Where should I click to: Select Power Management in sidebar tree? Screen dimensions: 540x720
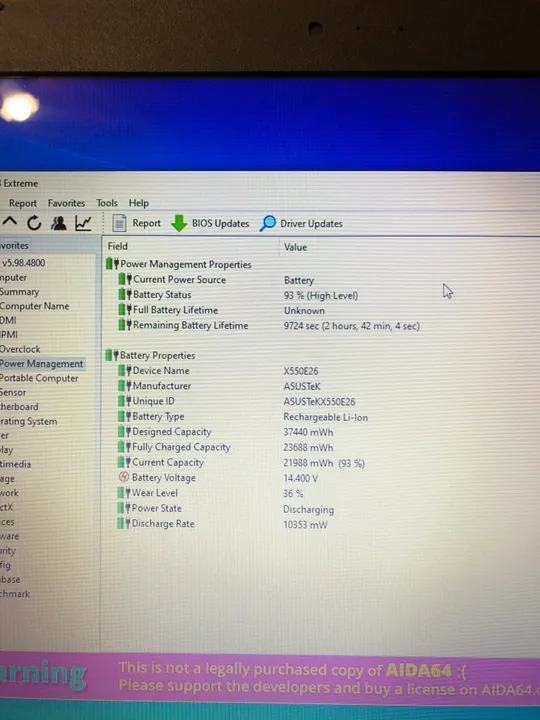(42, 364)
